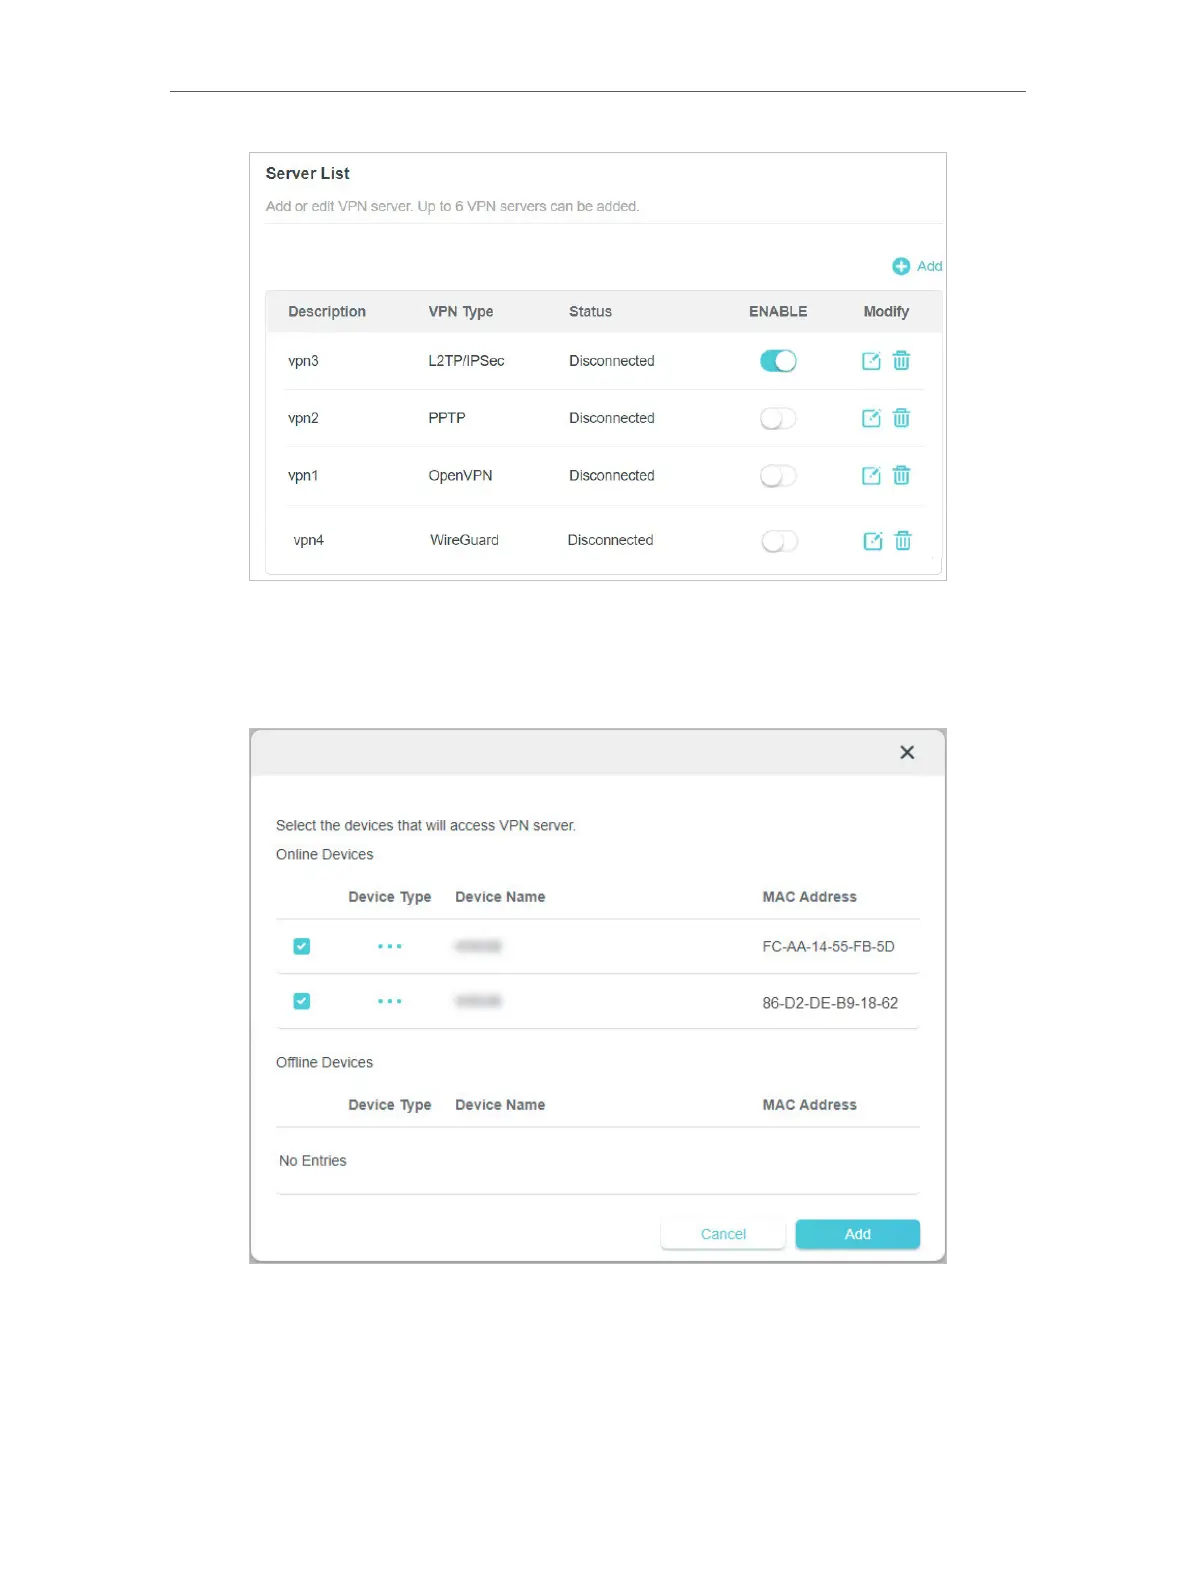Click the Description column header
1196x1582 pixels.
point(327,312)
